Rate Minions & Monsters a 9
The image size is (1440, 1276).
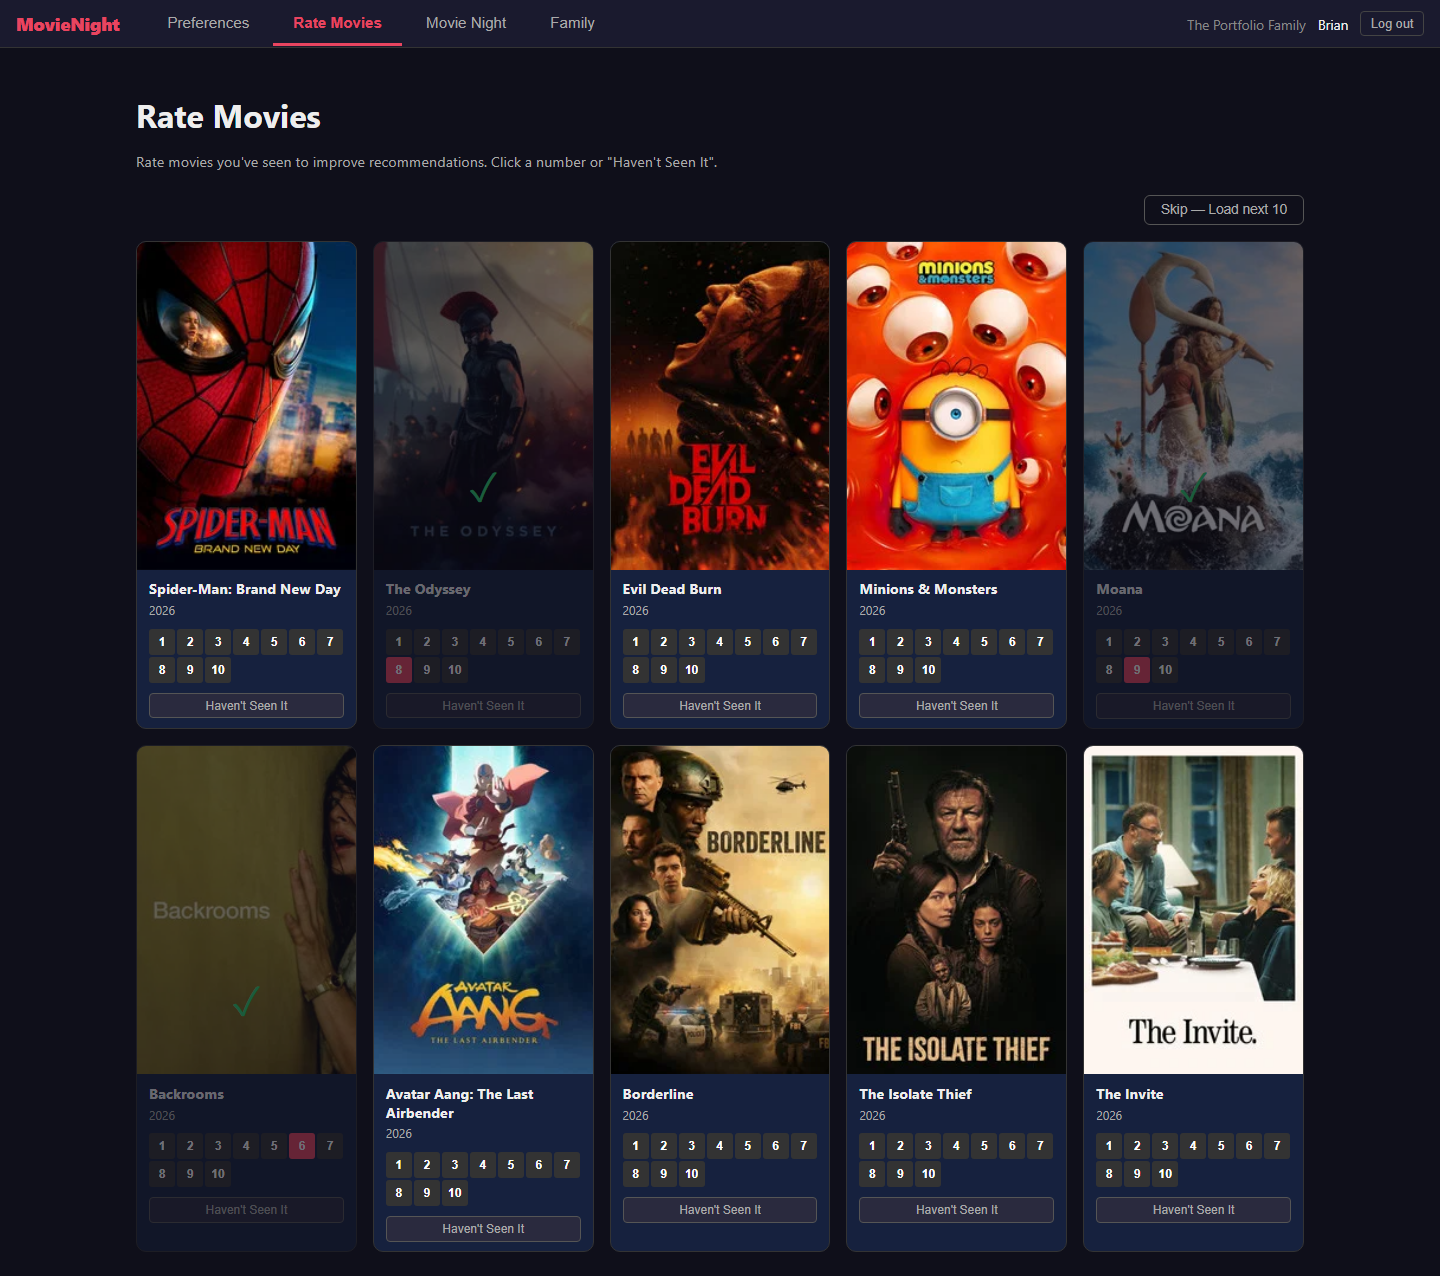(x=900, y=670)
